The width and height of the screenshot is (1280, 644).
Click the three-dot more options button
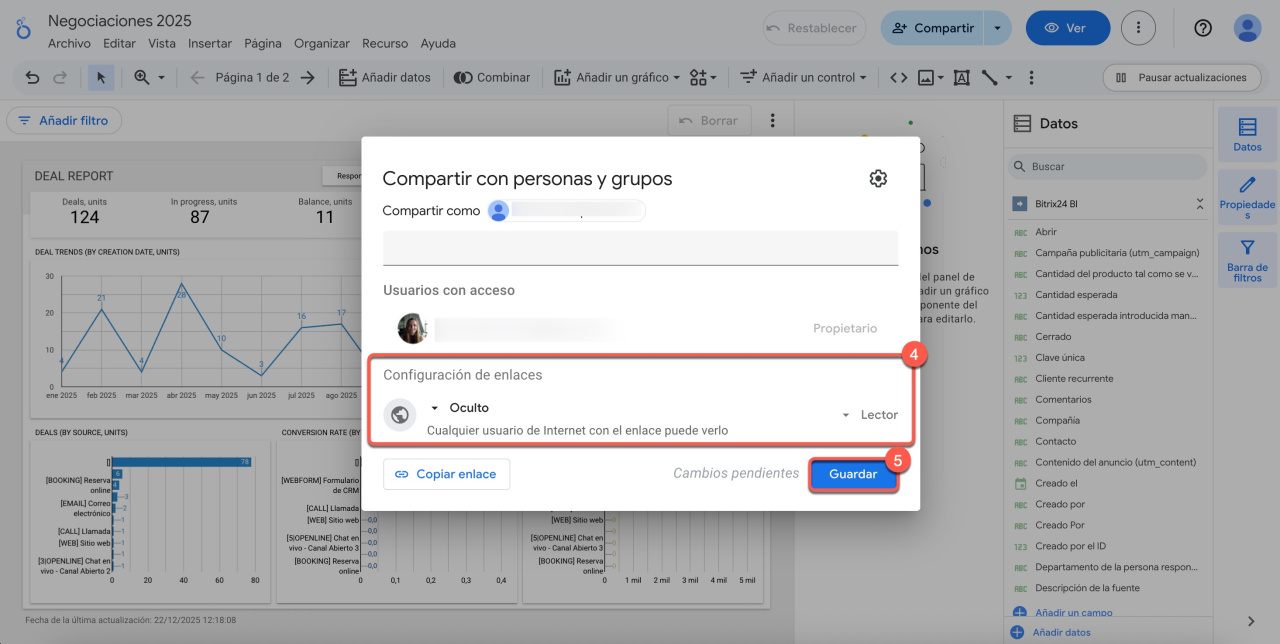click(x=1138, y=28)
